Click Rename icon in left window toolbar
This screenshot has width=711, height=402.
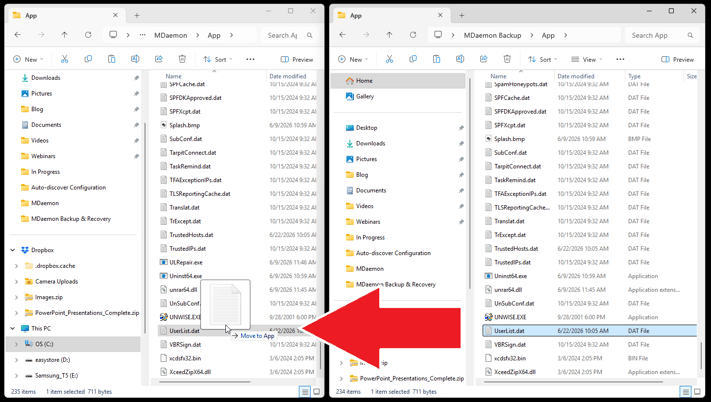coord(135,59)
